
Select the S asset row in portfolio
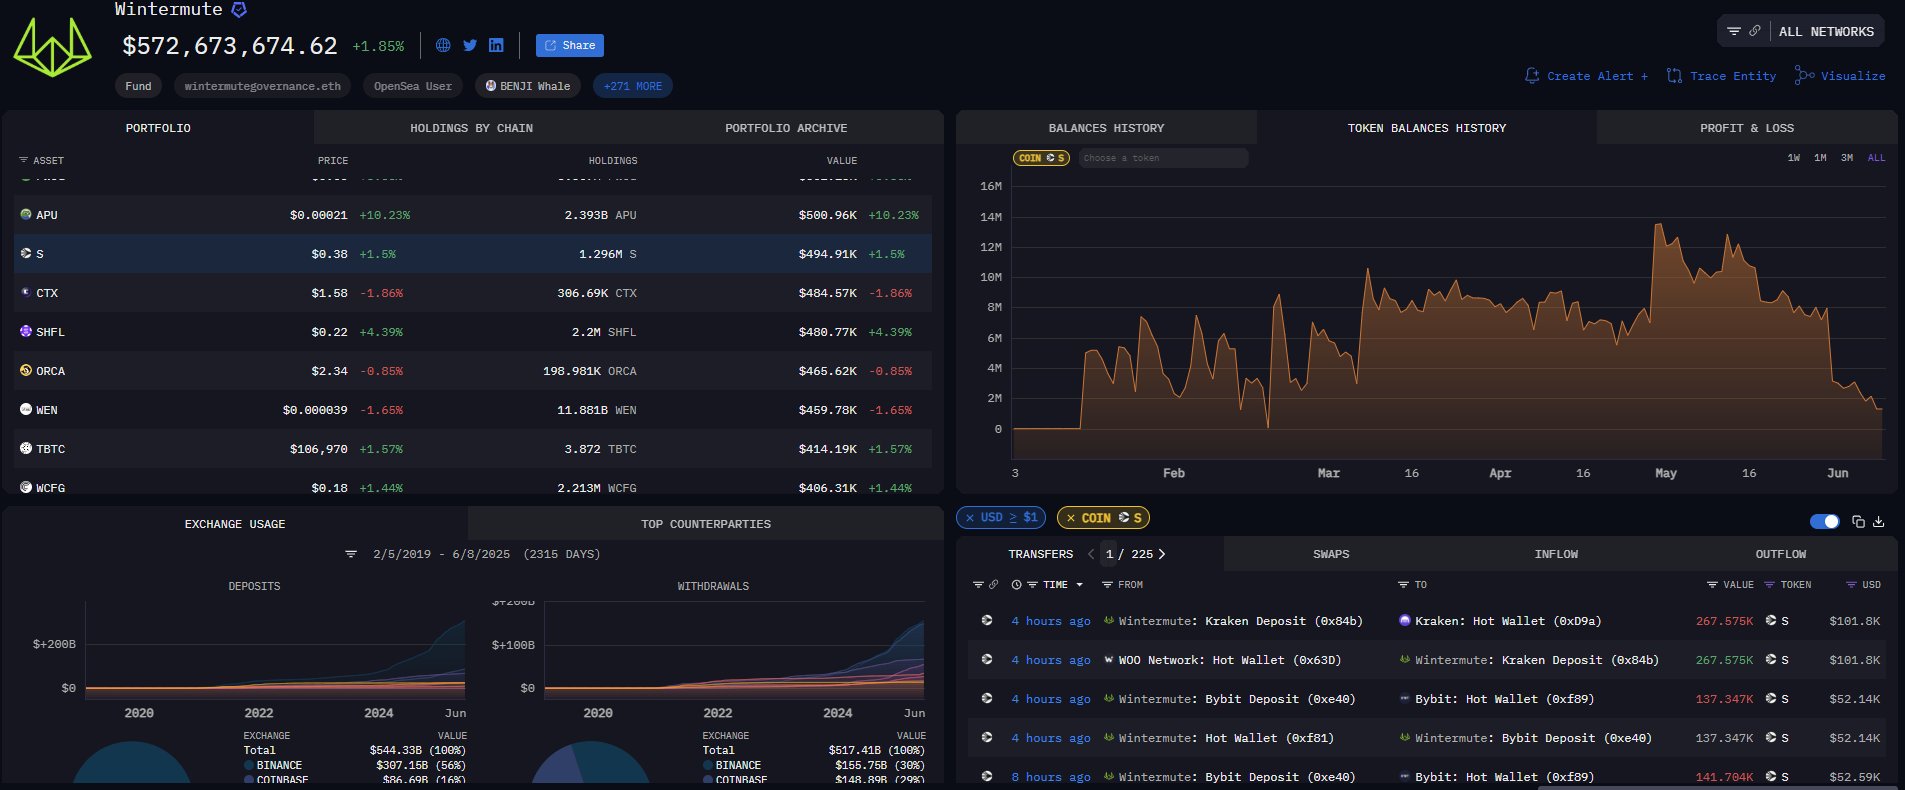473,254
